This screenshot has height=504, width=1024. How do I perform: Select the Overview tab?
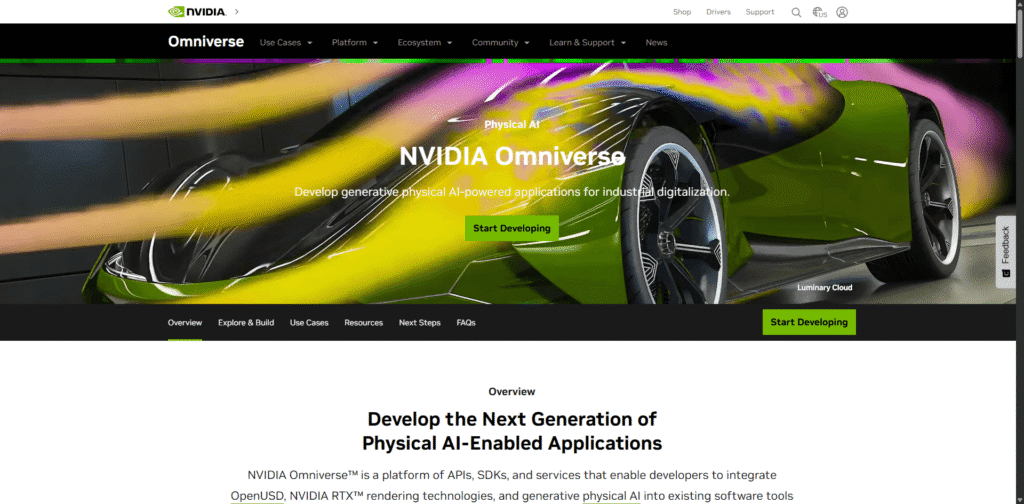click(x=185, y=323)
